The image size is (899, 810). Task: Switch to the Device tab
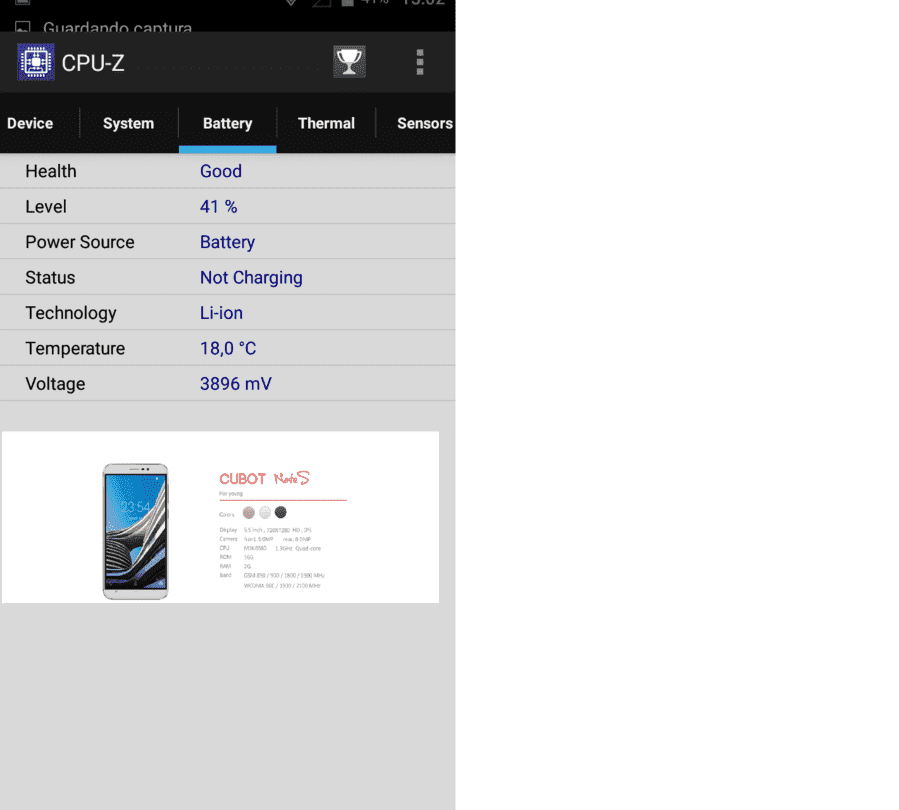click(30, 123)
